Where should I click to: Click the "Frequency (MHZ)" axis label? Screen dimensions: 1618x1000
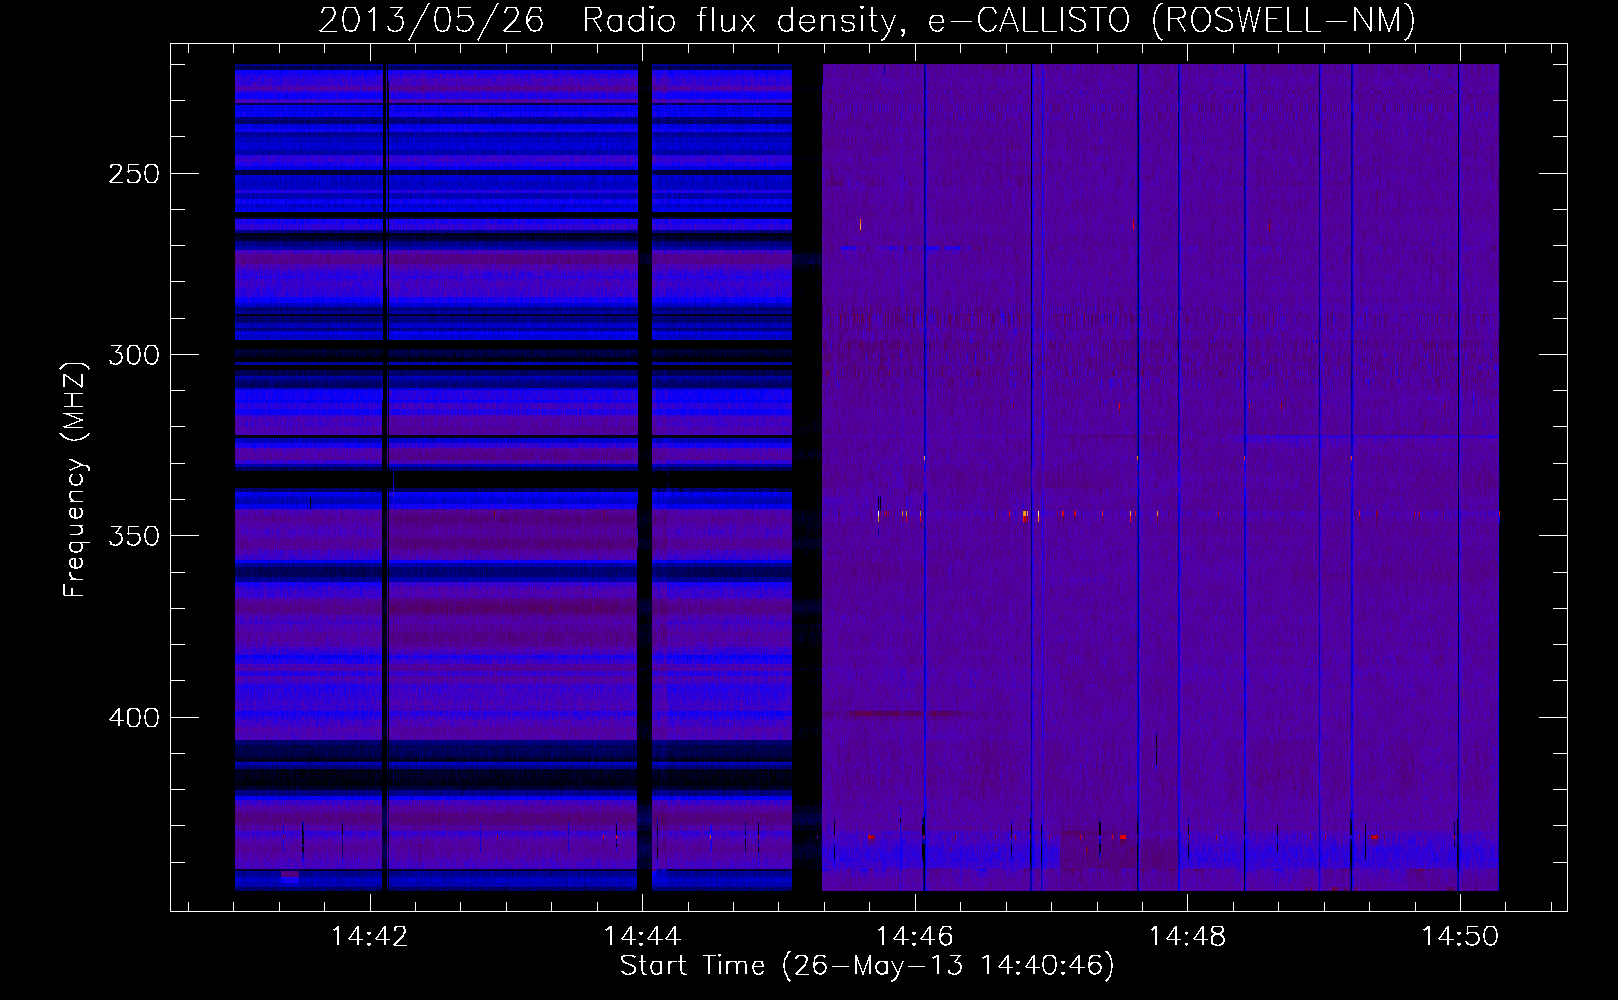75,480
